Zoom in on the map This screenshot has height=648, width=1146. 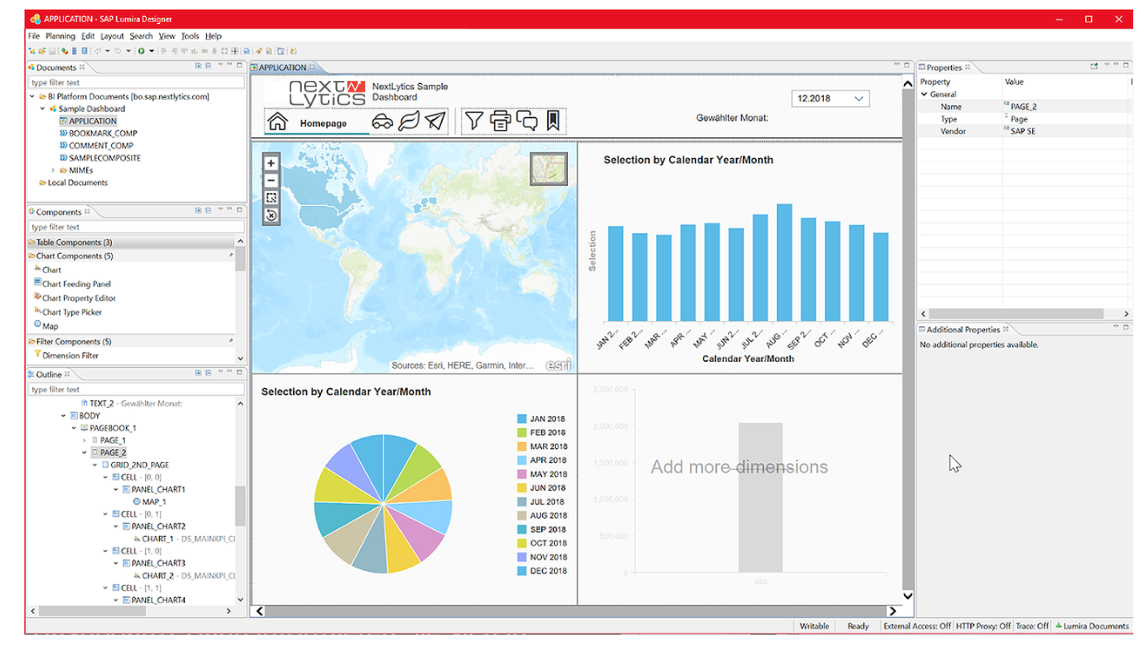pyautogui.click(x=271, y=164)
